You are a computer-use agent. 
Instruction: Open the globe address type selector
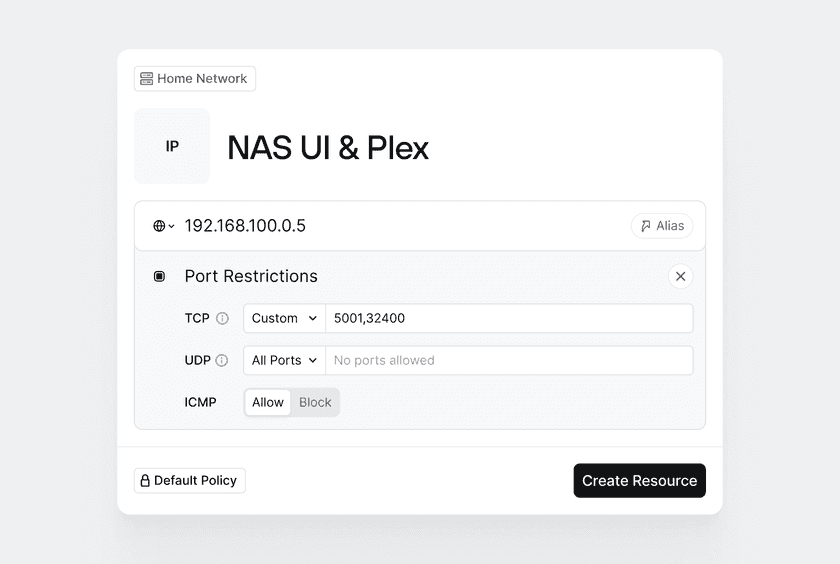tap(163, 226)
